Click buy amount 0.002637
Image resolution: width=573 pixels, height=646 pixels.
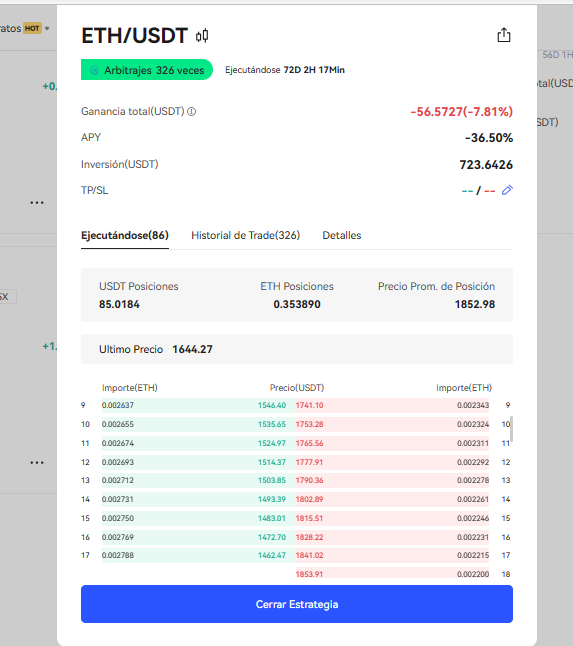tap(118, 405)
